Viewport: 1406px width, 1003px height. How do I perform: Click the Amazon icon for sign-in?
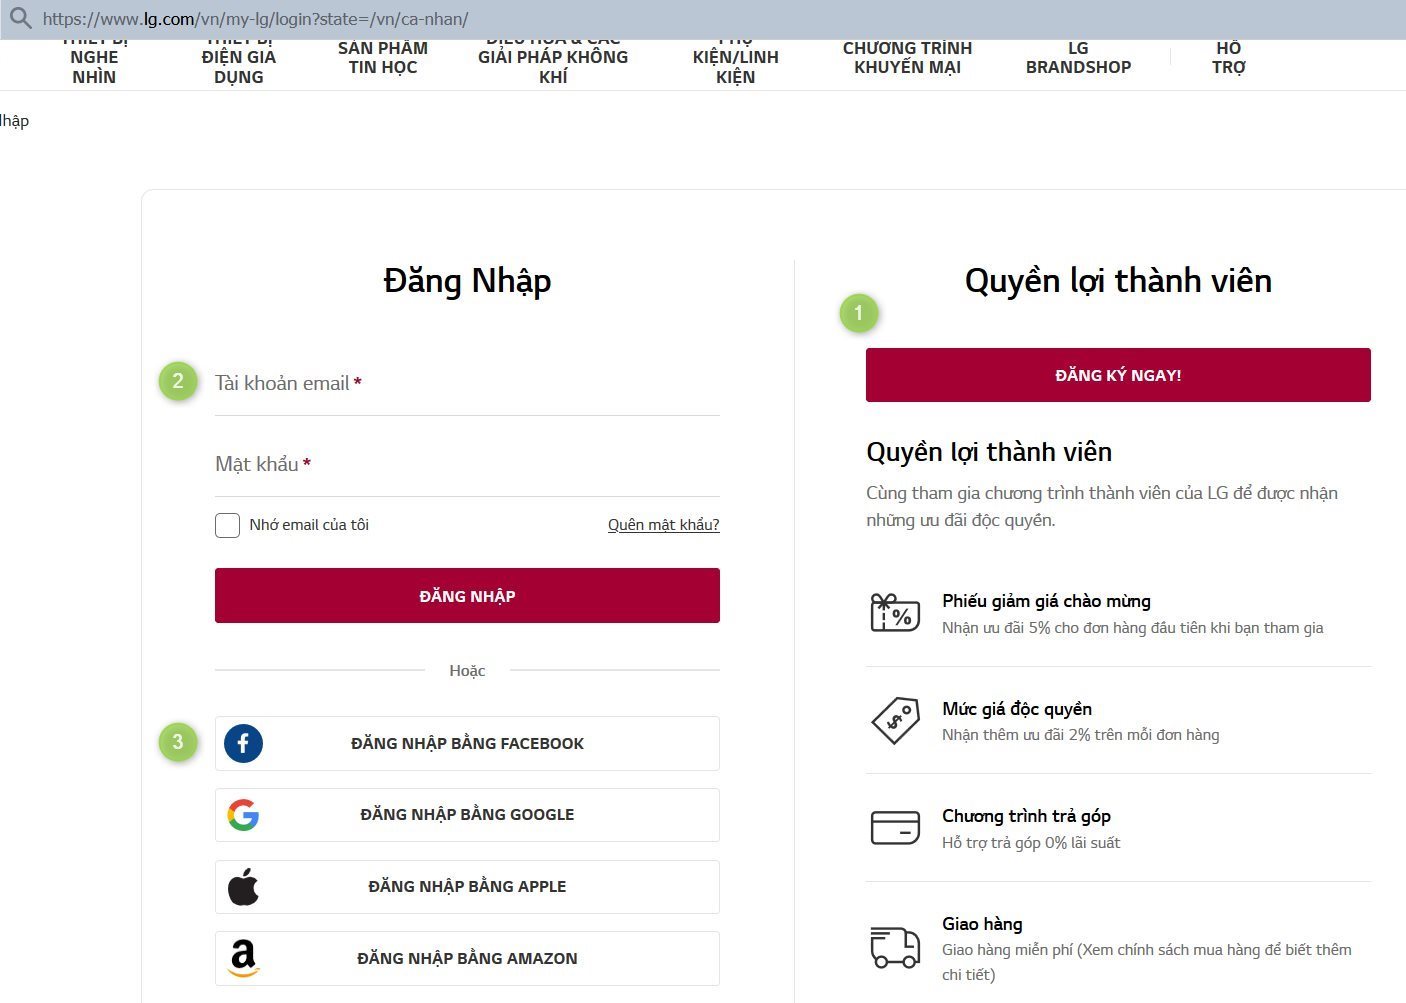point(243,958)
